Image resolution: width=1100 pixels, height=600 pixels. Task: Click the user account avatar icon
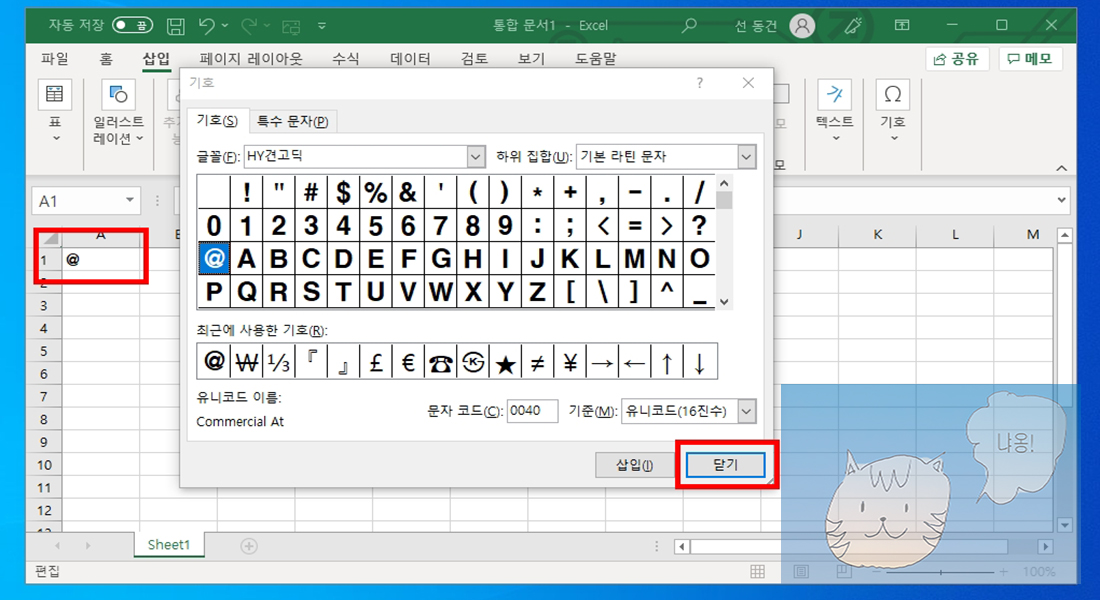(802, 26)
